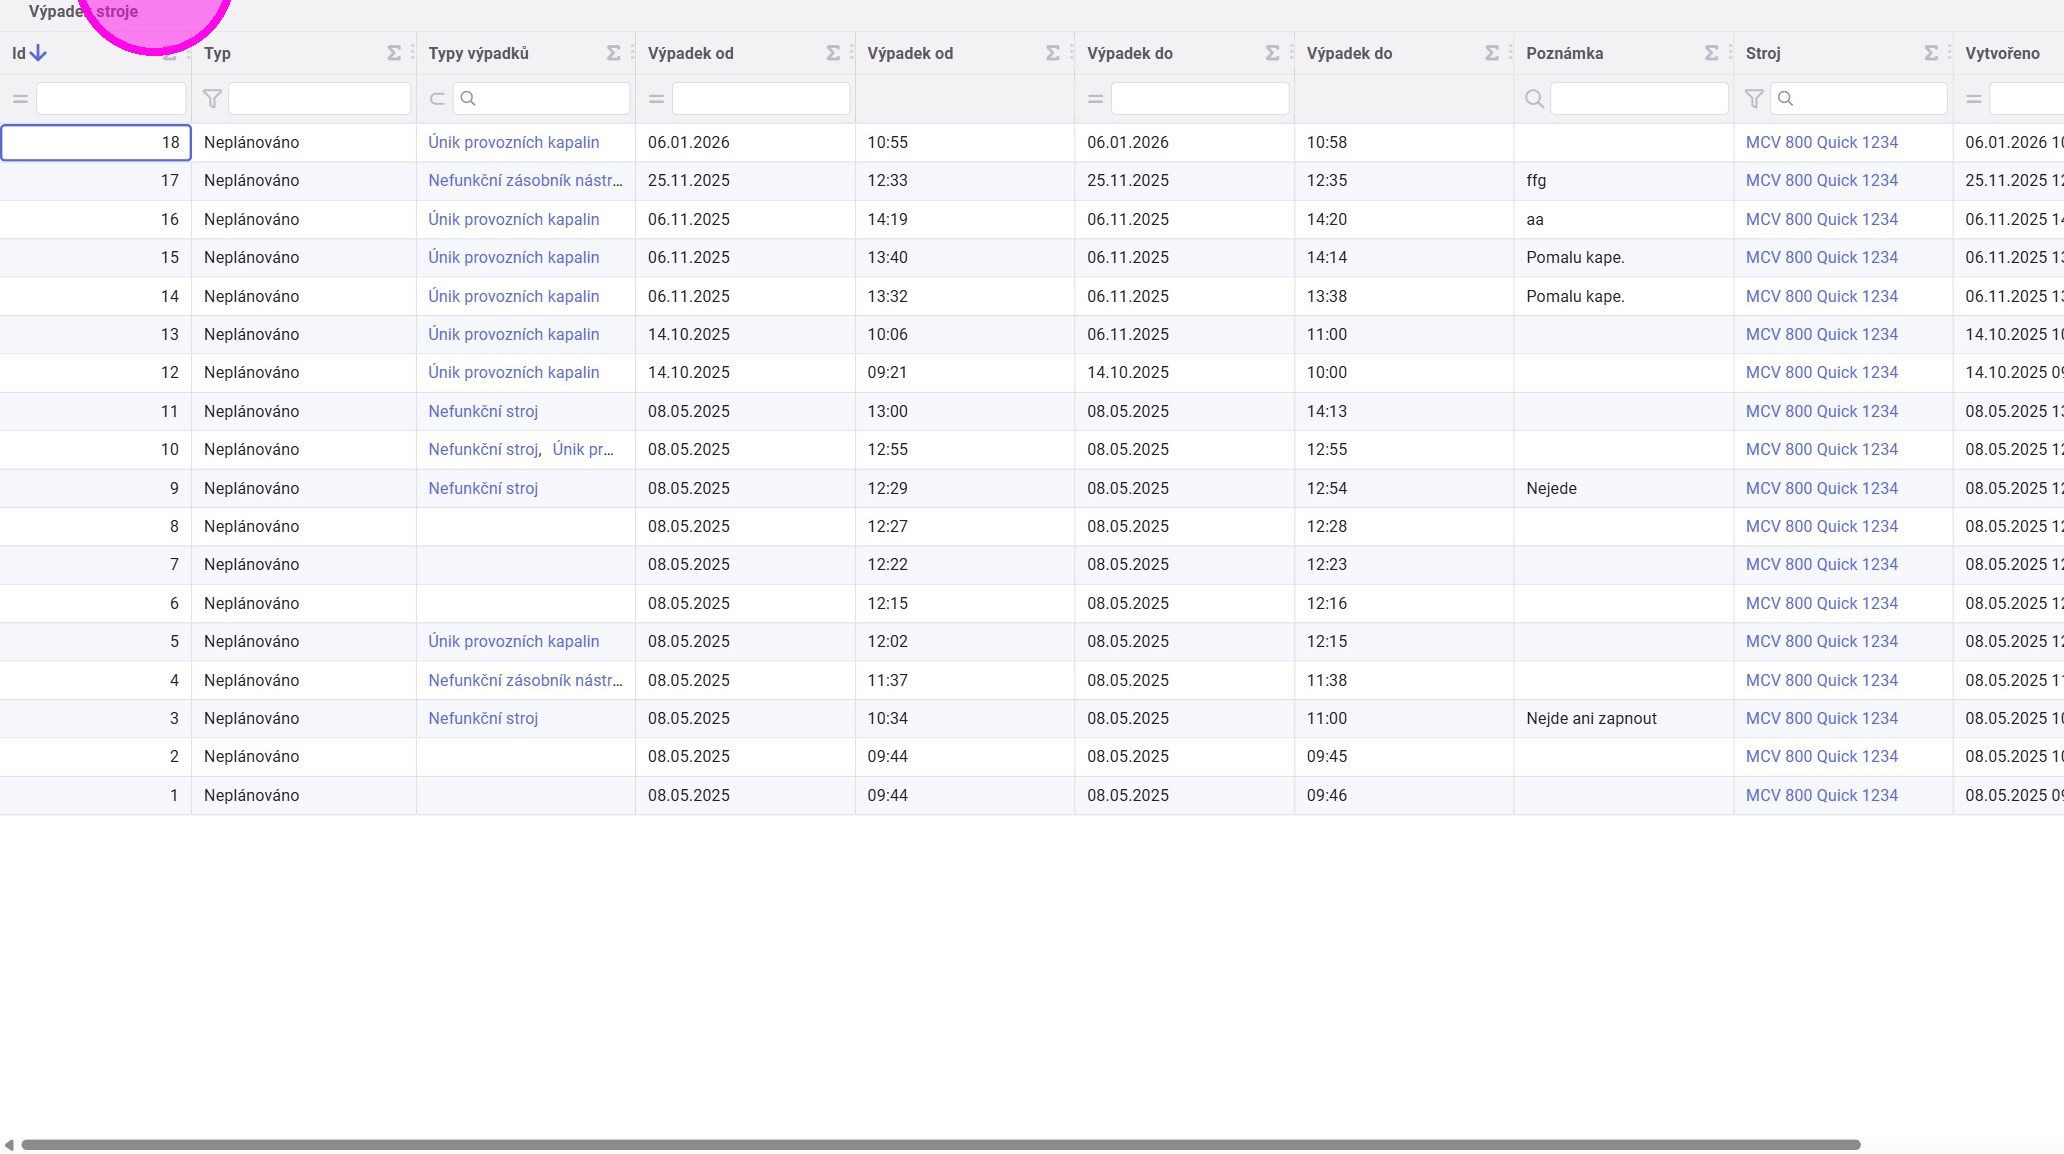Viewport: 2064px width, 1154px height.
Task: Click the Typ filter input field
Action: pos(319,99)
